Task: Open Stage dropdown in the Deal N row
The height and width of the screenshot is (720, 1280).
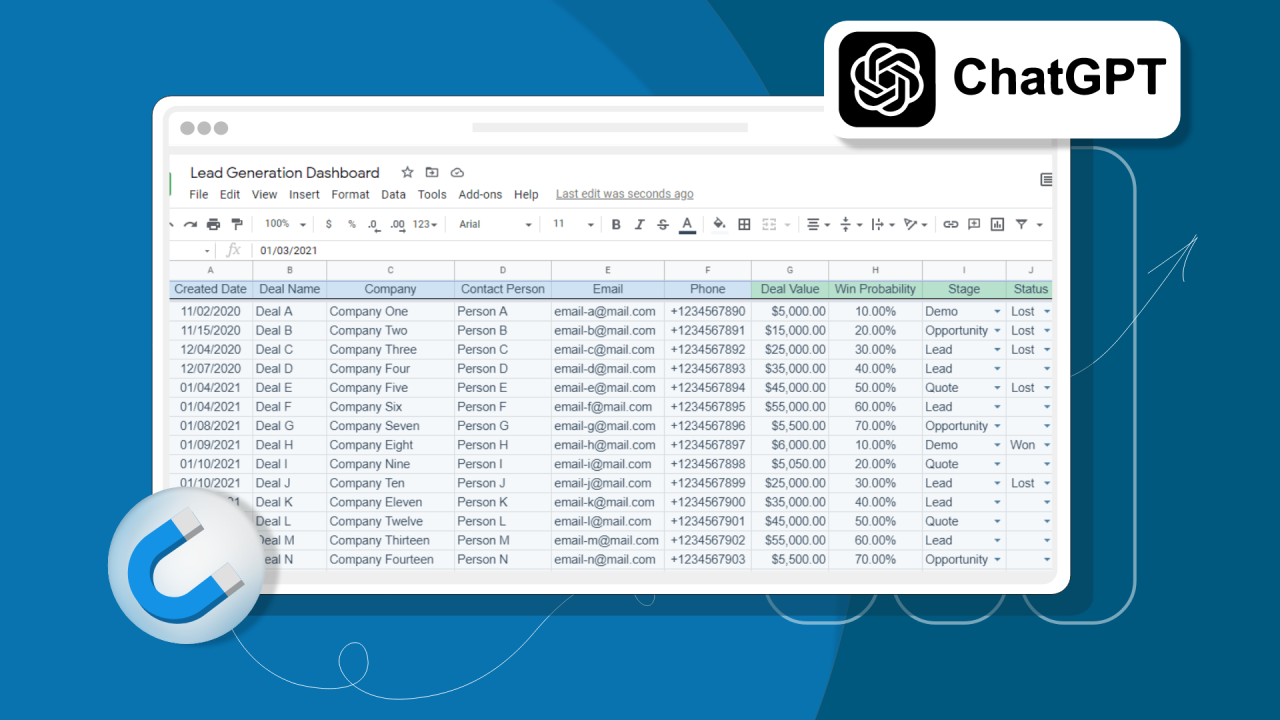Action: 997,560
